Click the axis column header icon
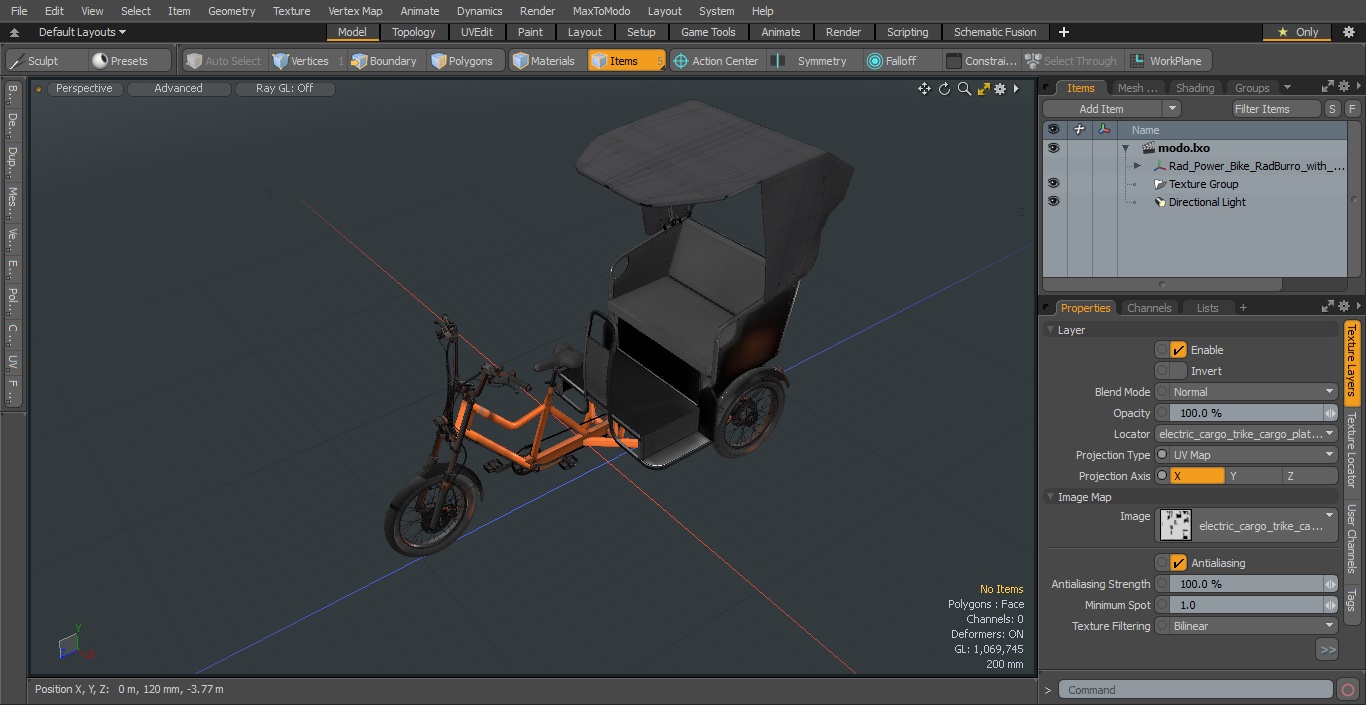The image size is (1366, 705). pyautogui.click(x=1104, y=130)
